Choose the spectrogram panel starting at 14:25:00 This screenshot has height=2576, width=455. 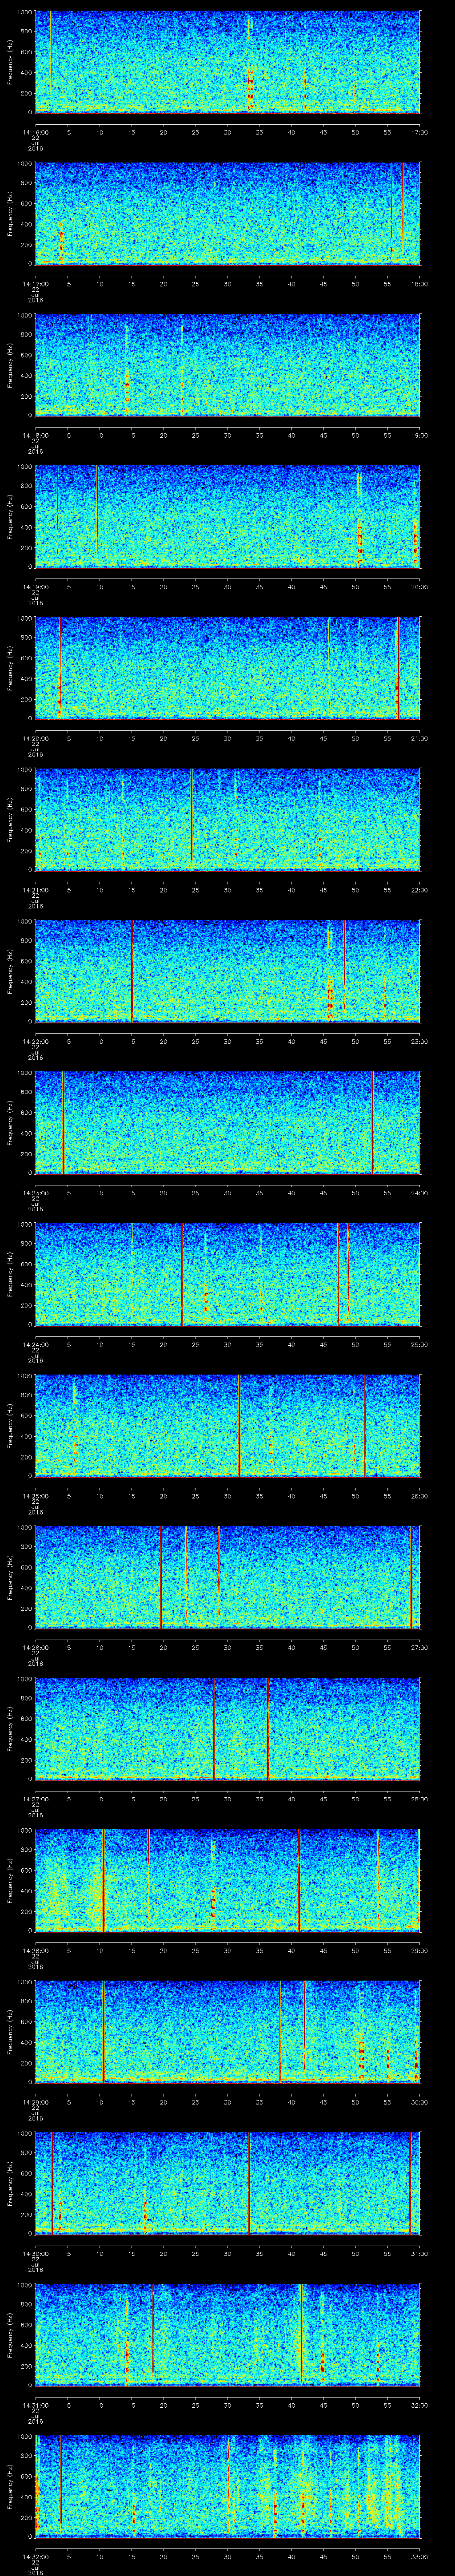(228, 1425)
